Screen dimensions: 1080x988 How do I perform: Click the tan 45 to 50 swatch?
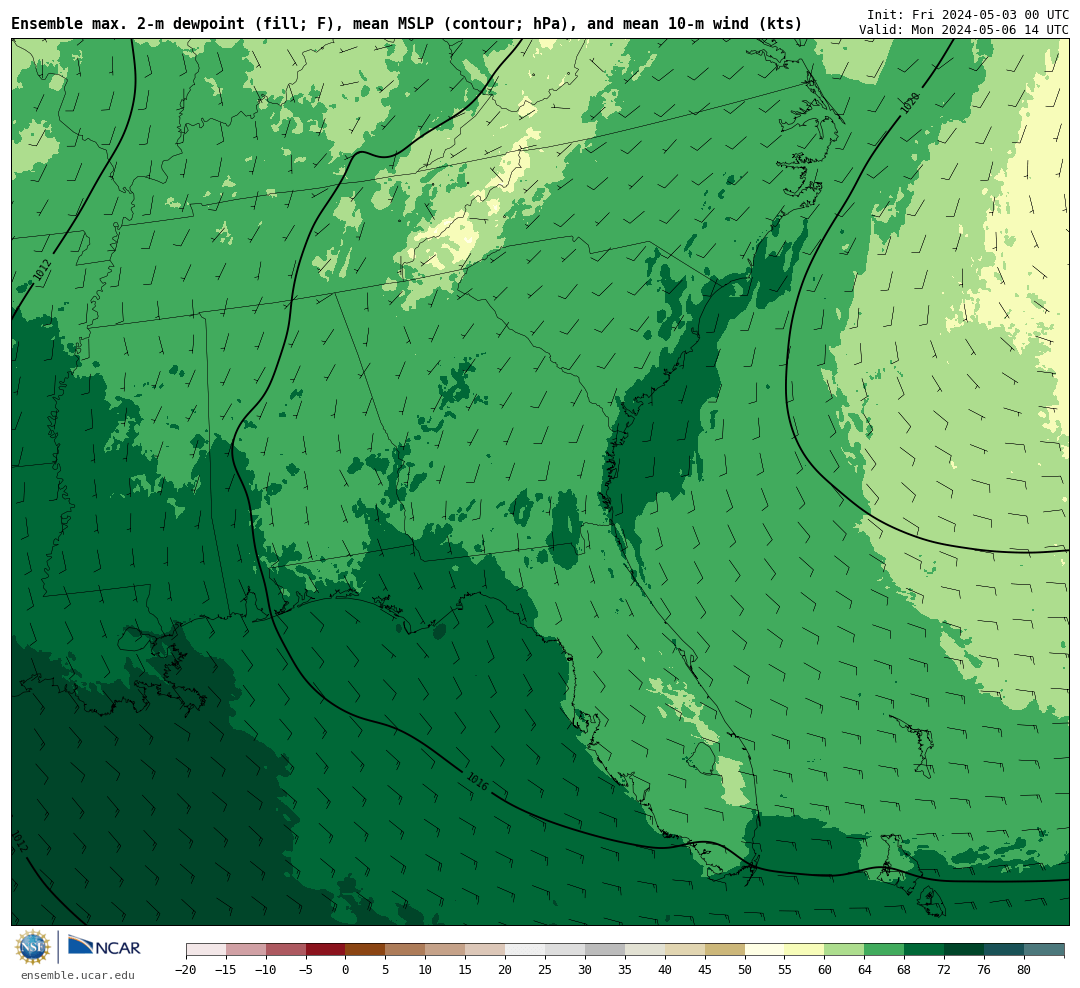(725, 950)
